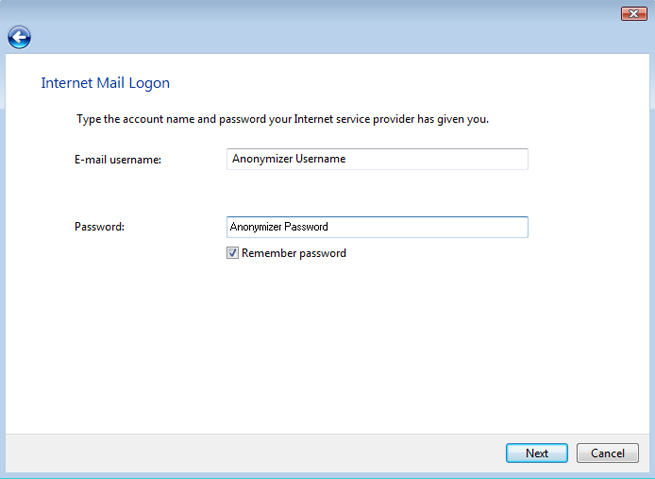The width and height of the screenshot is (655, 479).
Task: Toggle the Remember password checkbox
Action: pos(233,254)
